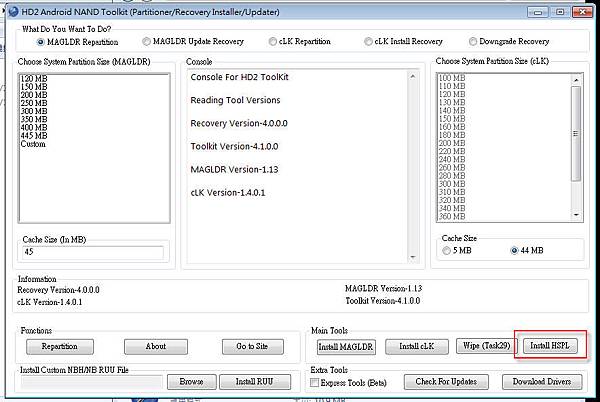Click Install HSPL button
Screen dimensions: 600x402
coord(550,346)
